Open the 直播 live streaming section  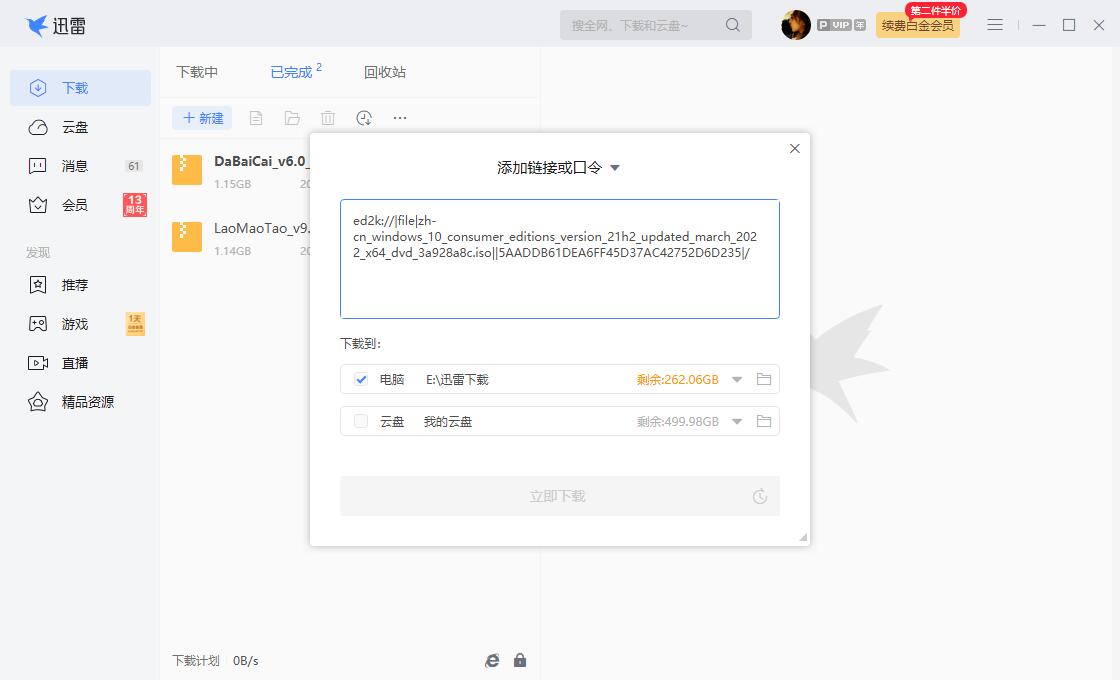(x=80, y=362)
